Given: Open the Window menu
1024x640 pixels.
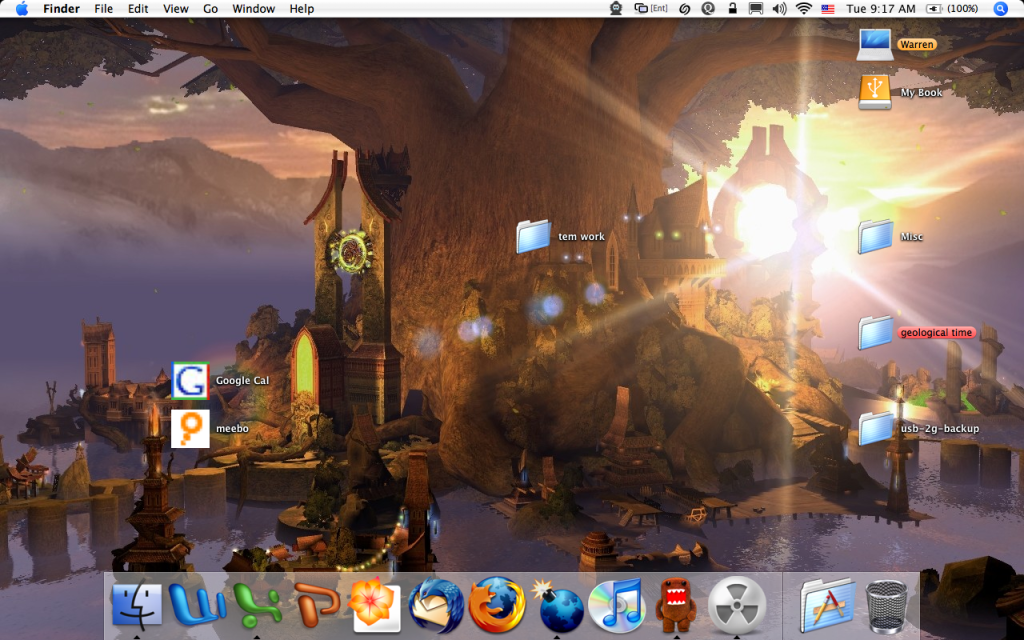Looking at the screenshot, I should [253, 8].
